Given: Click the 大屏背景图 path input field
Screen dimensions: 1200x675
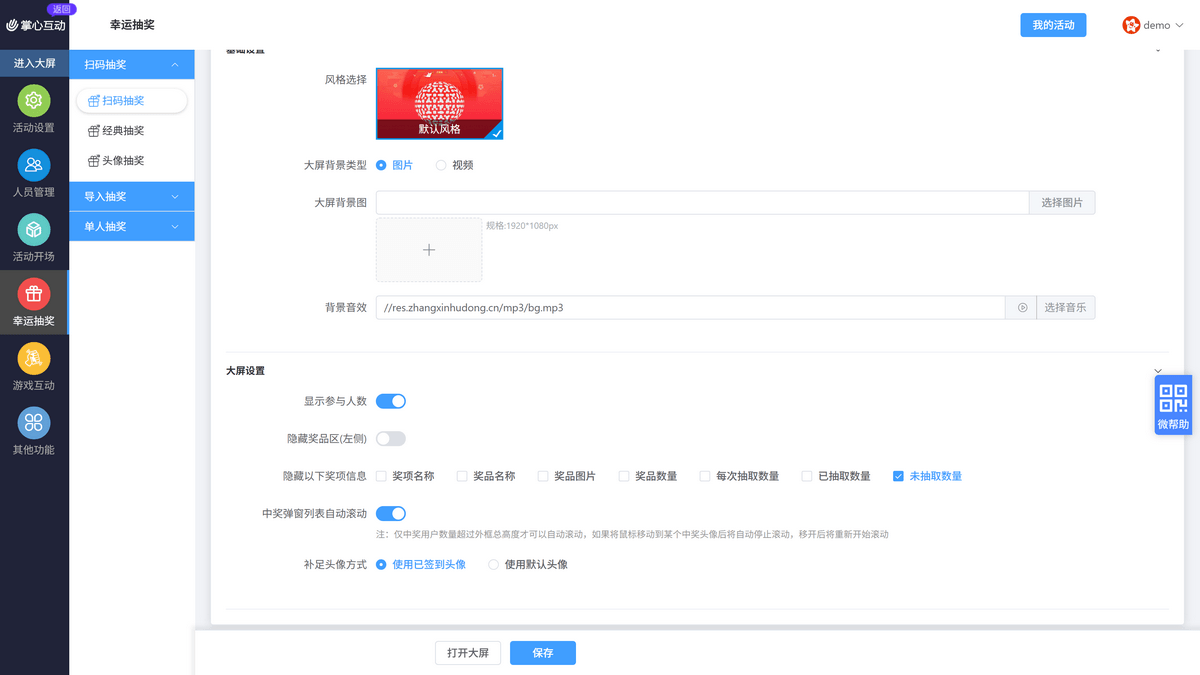Looking at the screenshot, I should (703, 203).
